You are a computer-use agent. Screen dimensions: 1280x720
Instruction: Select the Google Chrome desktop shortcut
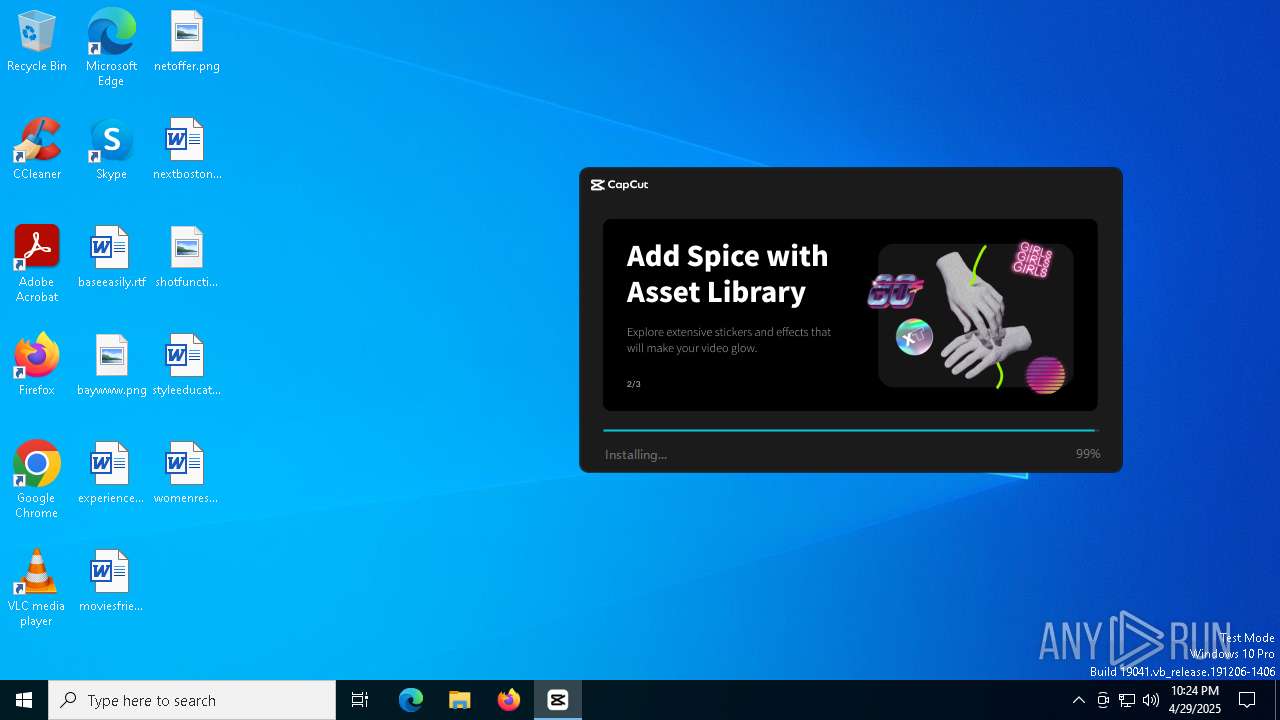[x=37, y=480]
